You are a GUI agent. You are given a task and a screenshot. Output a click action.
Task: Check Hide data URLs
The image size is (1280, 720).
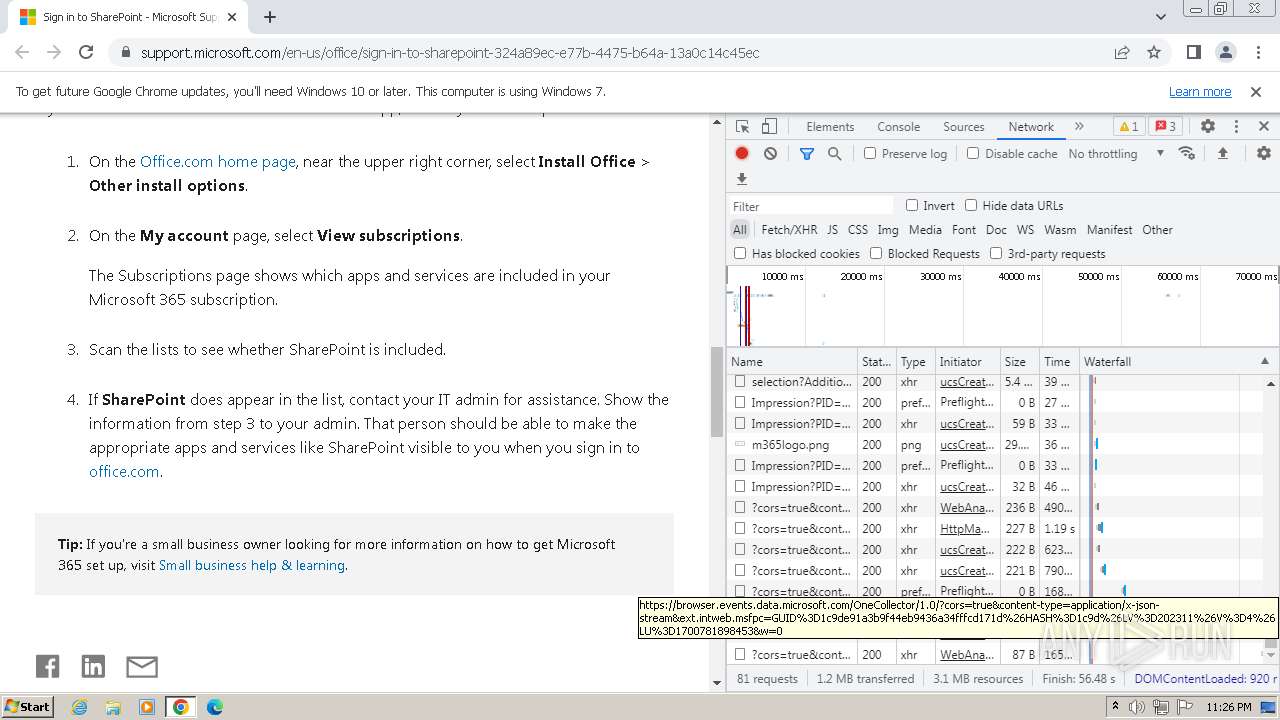971,205
